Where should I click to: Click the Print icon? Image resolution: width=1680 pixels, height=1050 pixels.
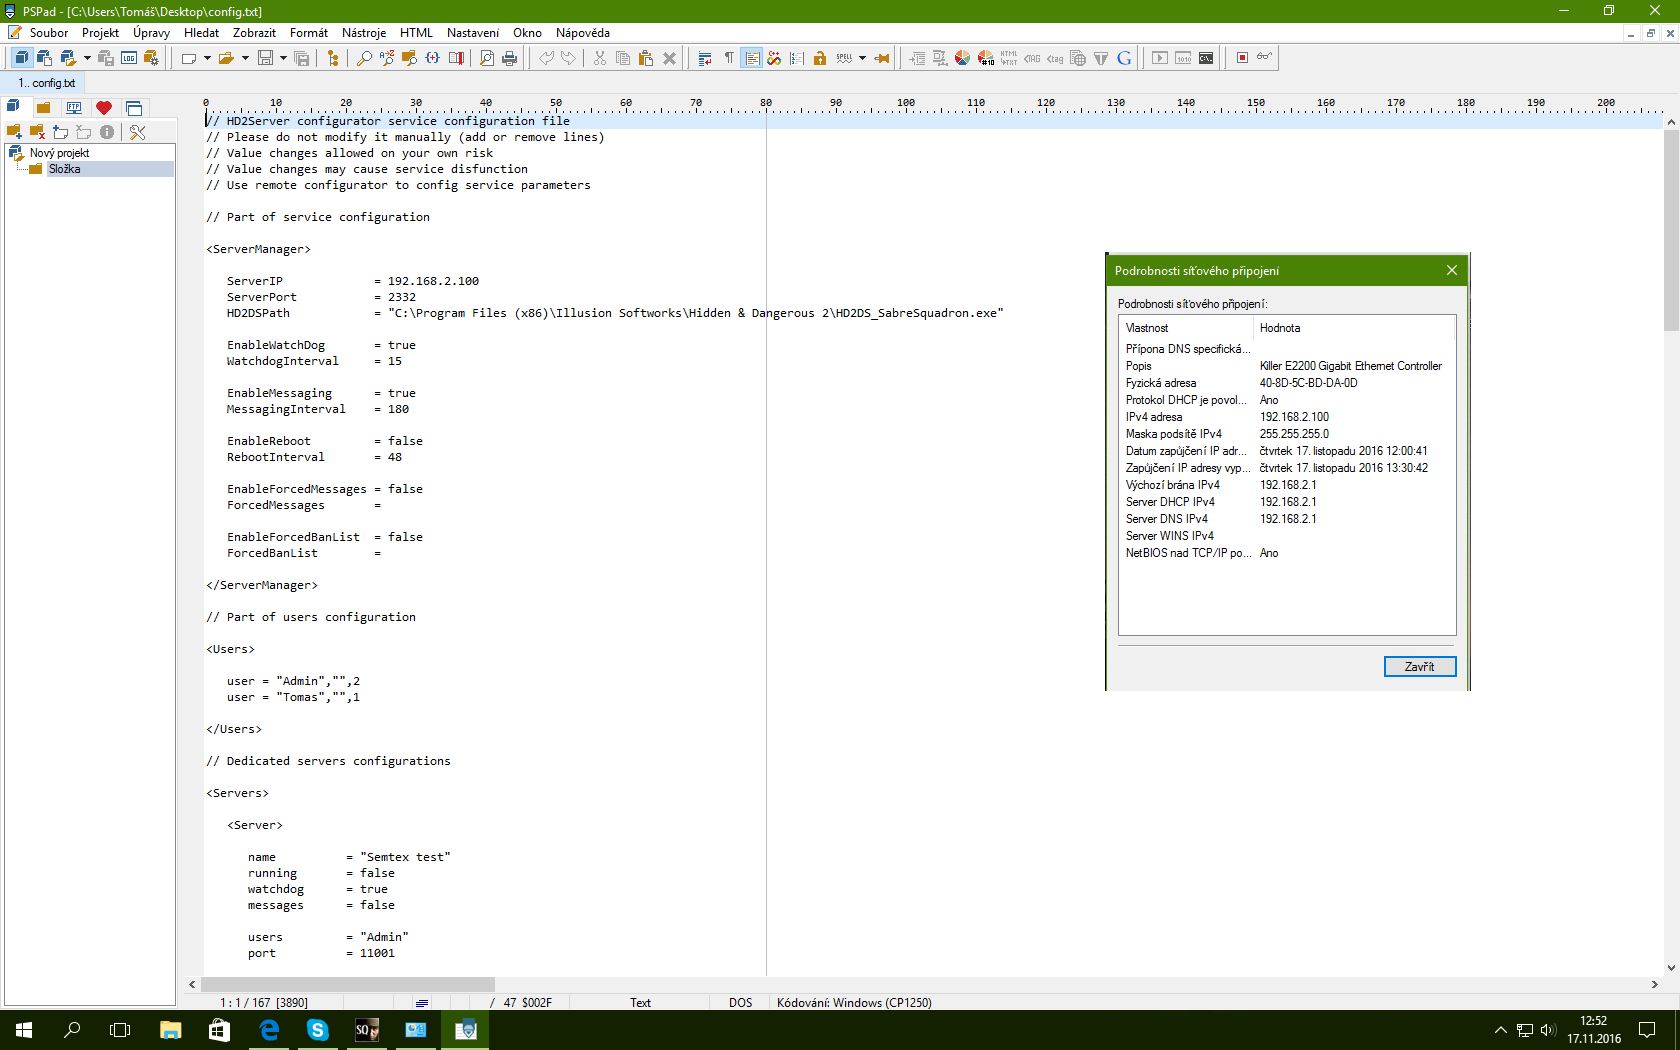point(510,58)
